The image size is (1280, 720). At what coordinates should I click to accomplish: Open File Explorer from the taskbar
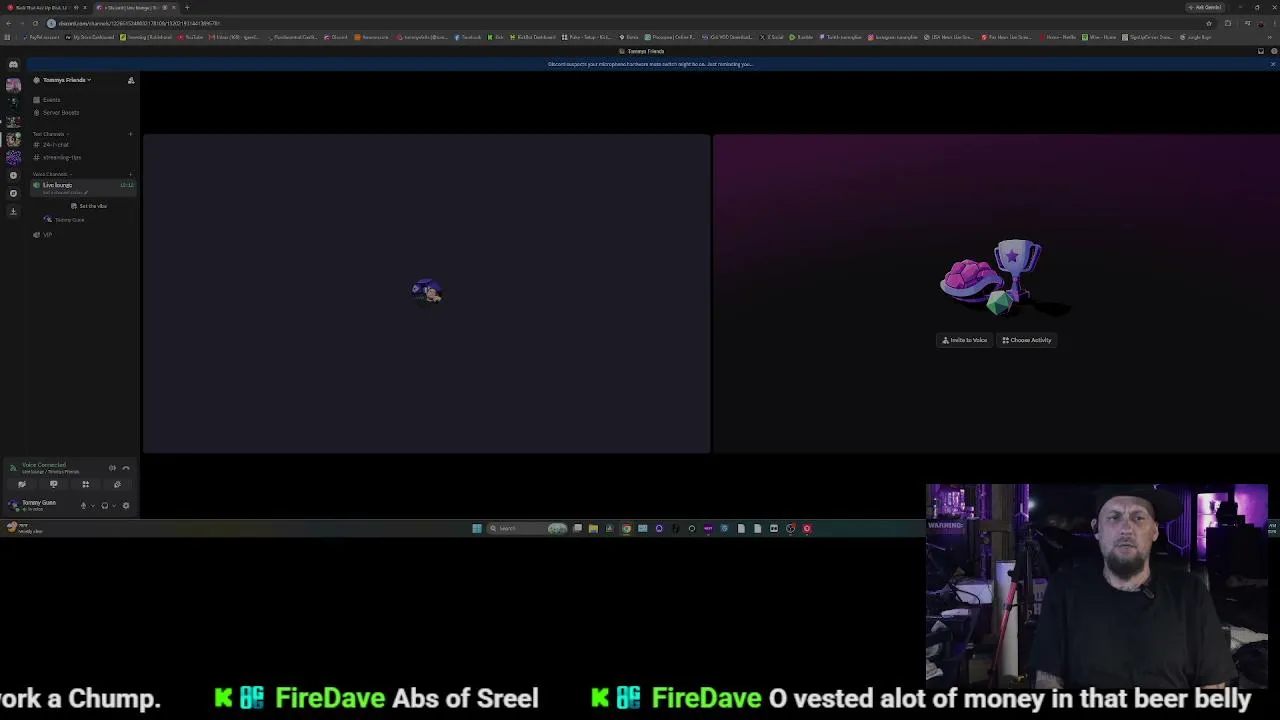[593, 528]
